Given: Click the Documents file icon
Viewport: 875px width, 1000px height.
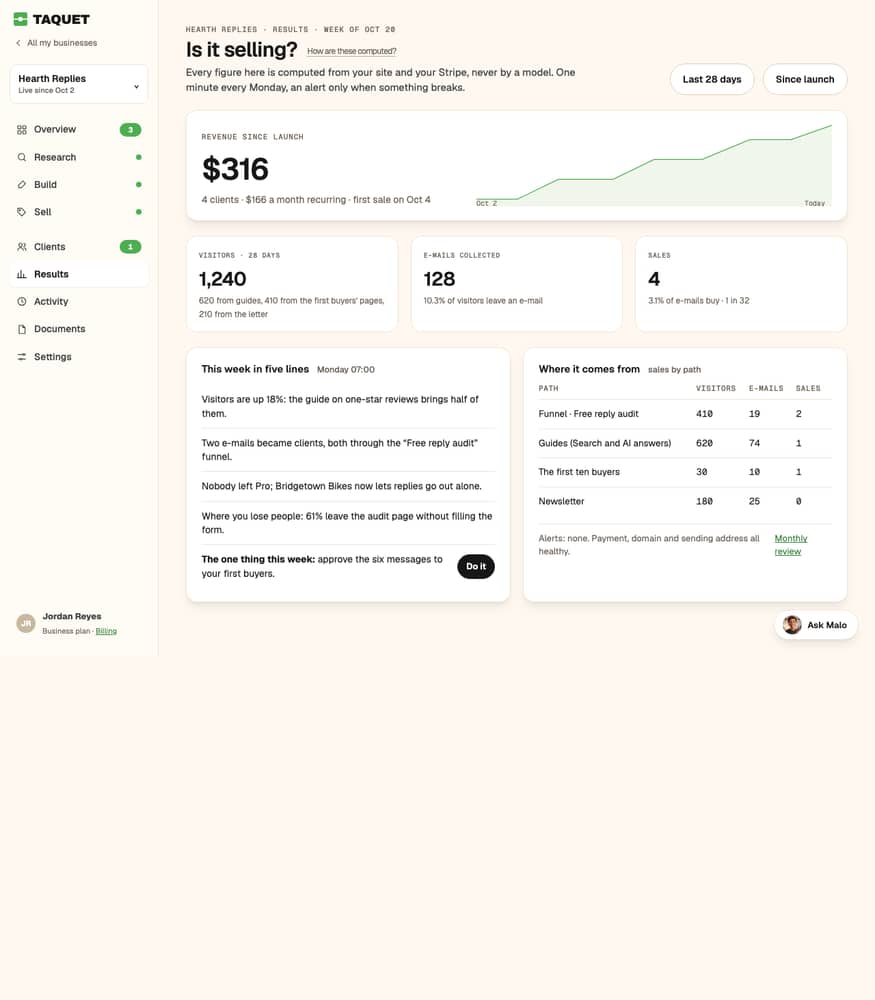Looking at the screenshot, I should [22, 329].
